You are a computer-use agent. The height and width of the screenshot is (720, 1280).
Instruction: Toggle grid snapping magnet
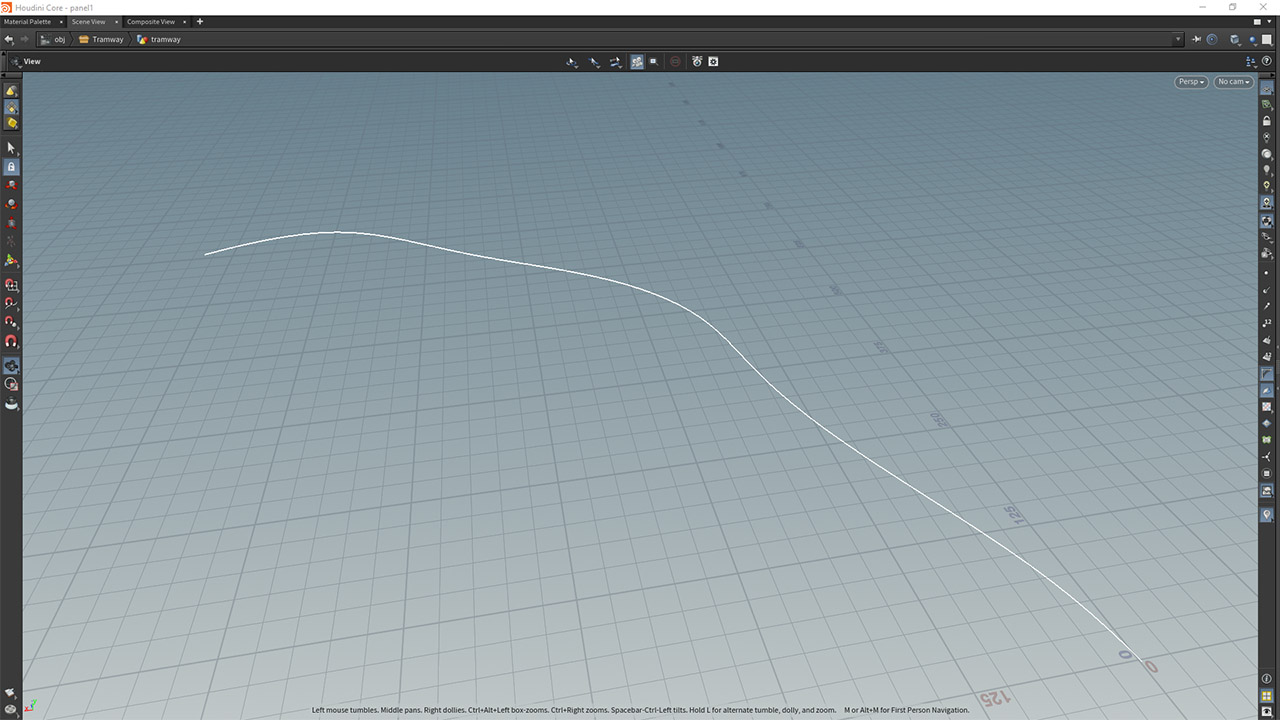coord(11,286)
